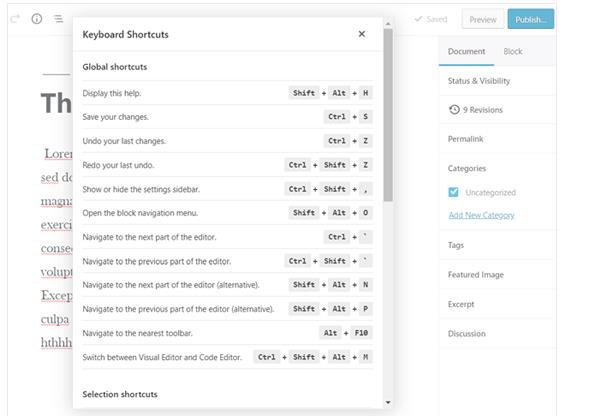Expand the Tags panel
The height and width of the screenshot is (416, 606).
pyautogui.click(x=457, y=244)
